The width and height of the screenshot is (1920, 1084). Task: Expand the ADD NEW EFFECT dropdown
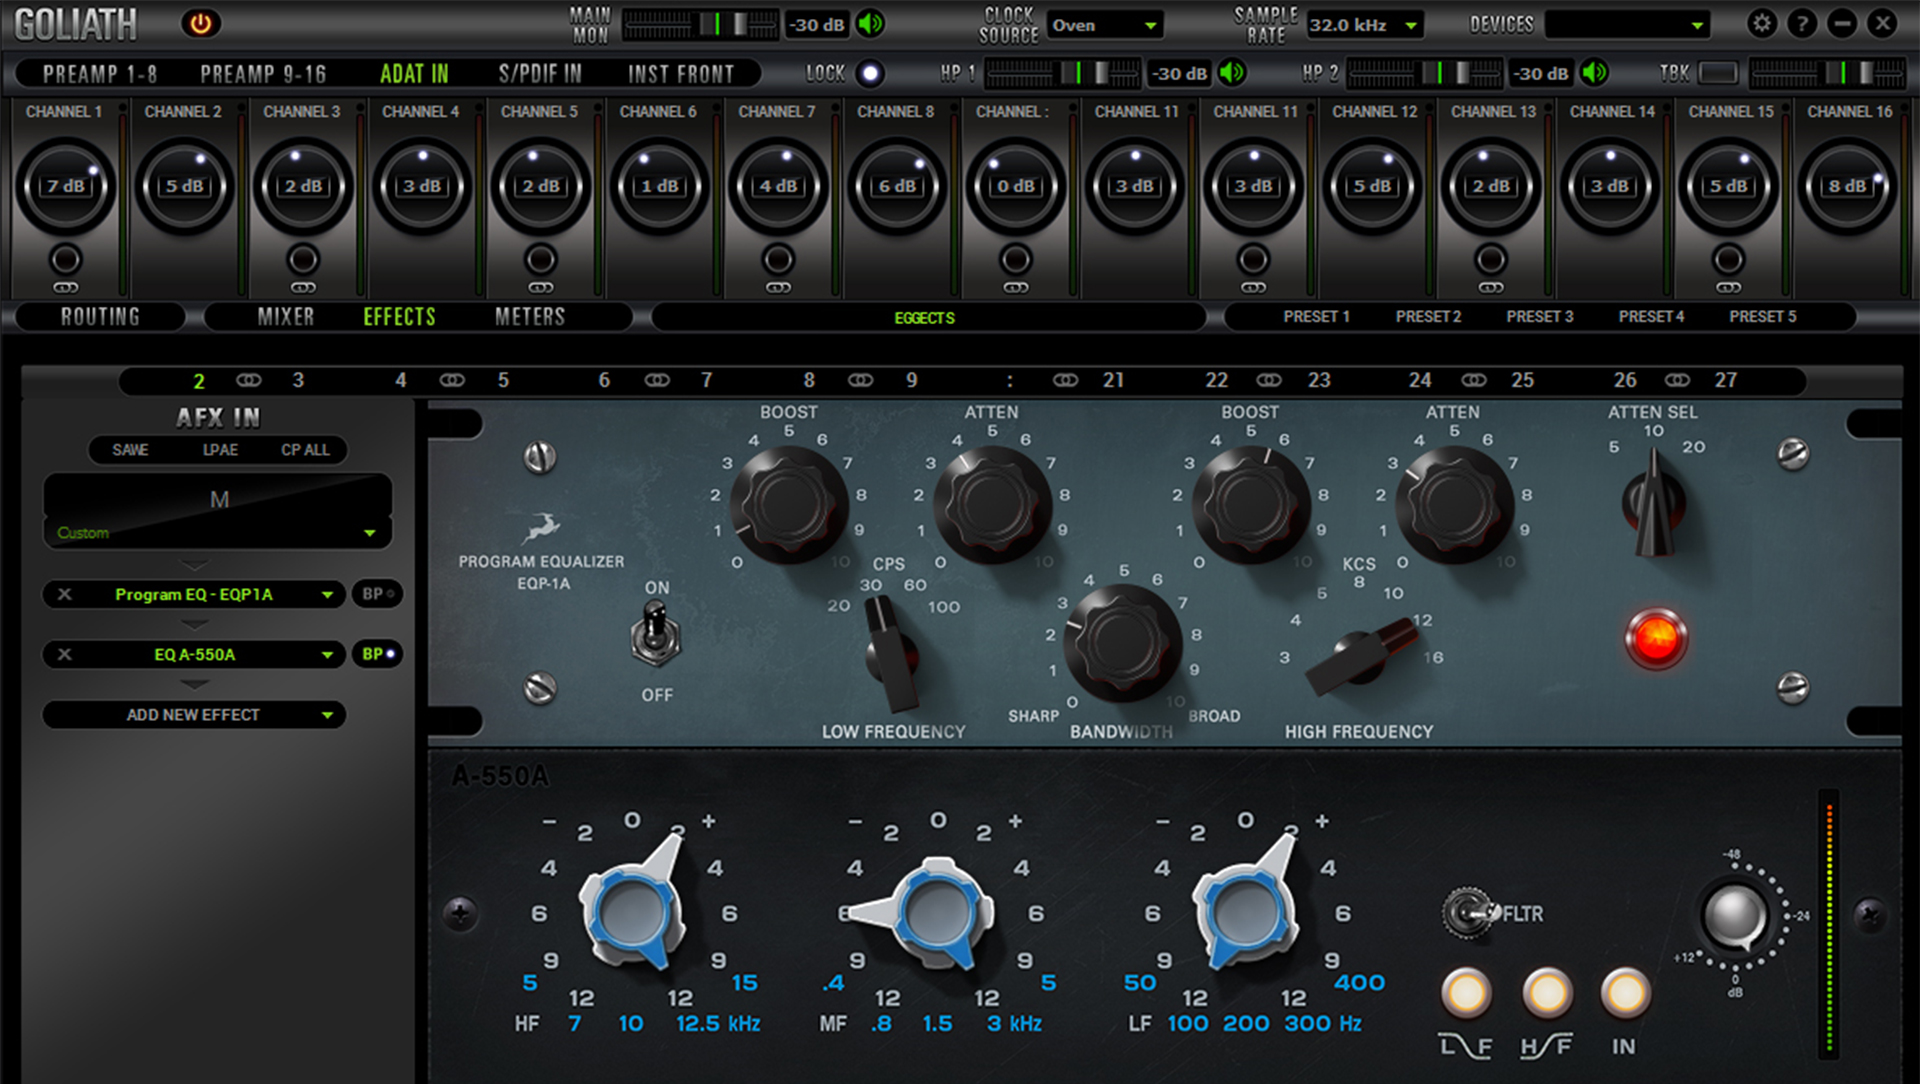(x=193, y=715)
